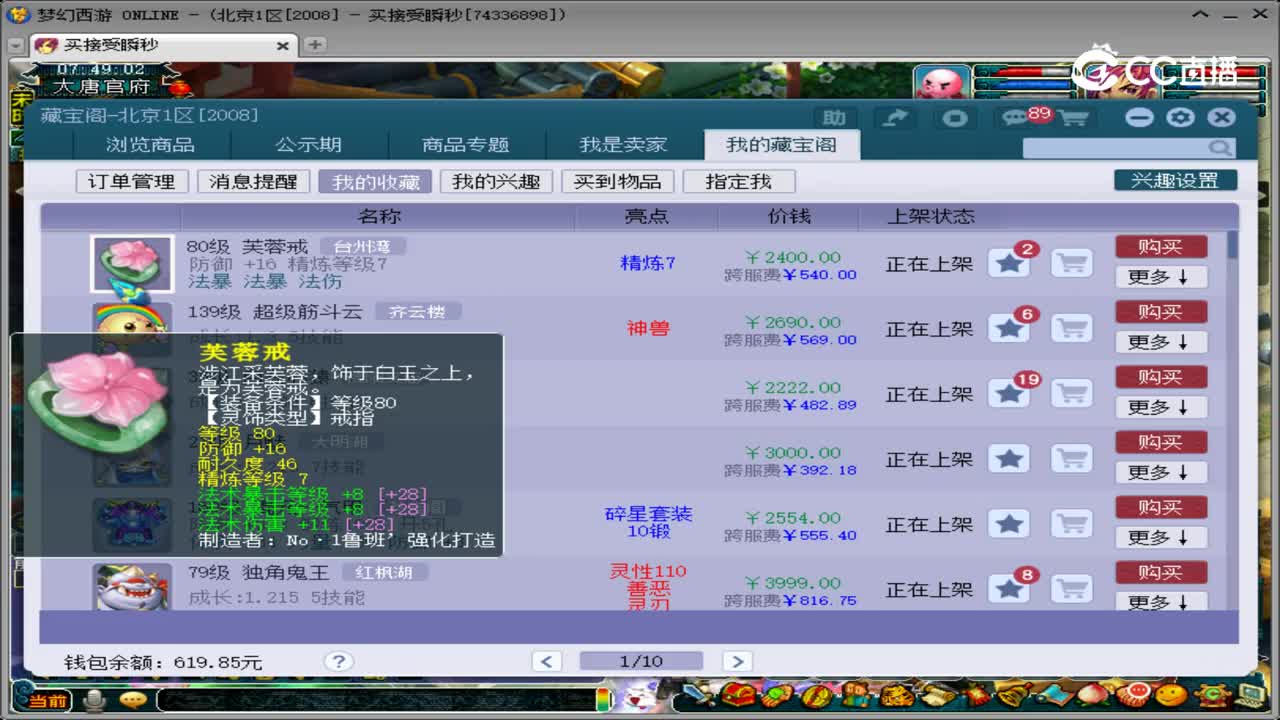Switch to 公示期 tab
Image resolution: width=1280 pixels, height=720 pixels.
coord(308,145)
